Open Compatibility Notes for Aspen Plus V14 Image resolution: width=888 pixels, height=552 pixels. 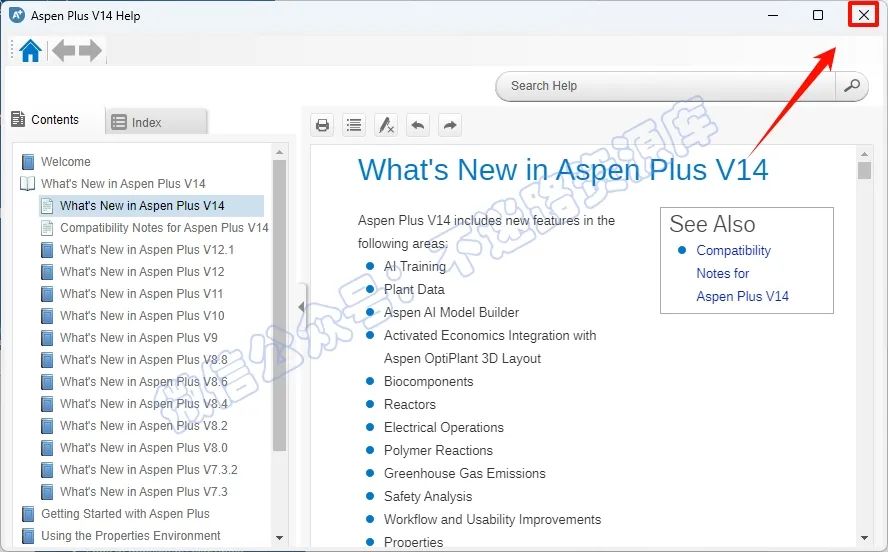coord(164,228)
